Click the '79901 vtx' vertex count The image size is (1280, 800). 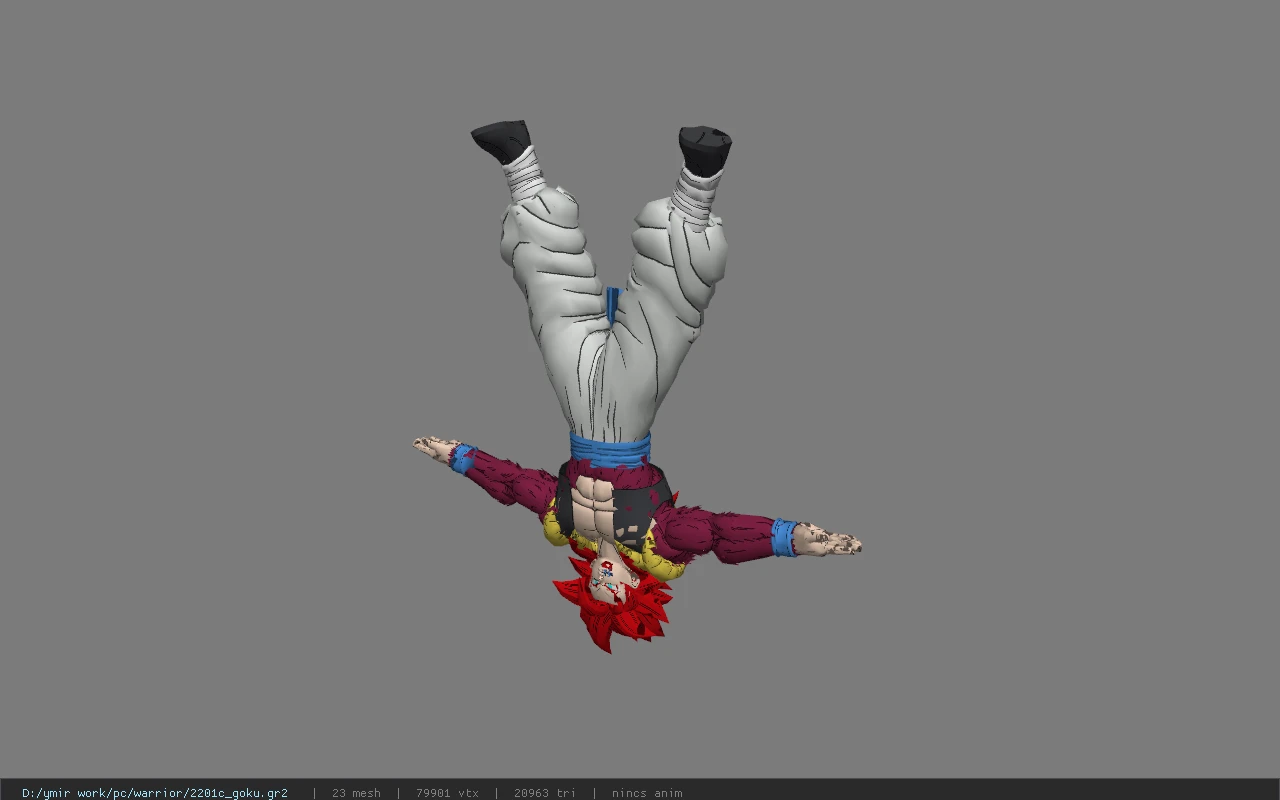click(447, 793)
